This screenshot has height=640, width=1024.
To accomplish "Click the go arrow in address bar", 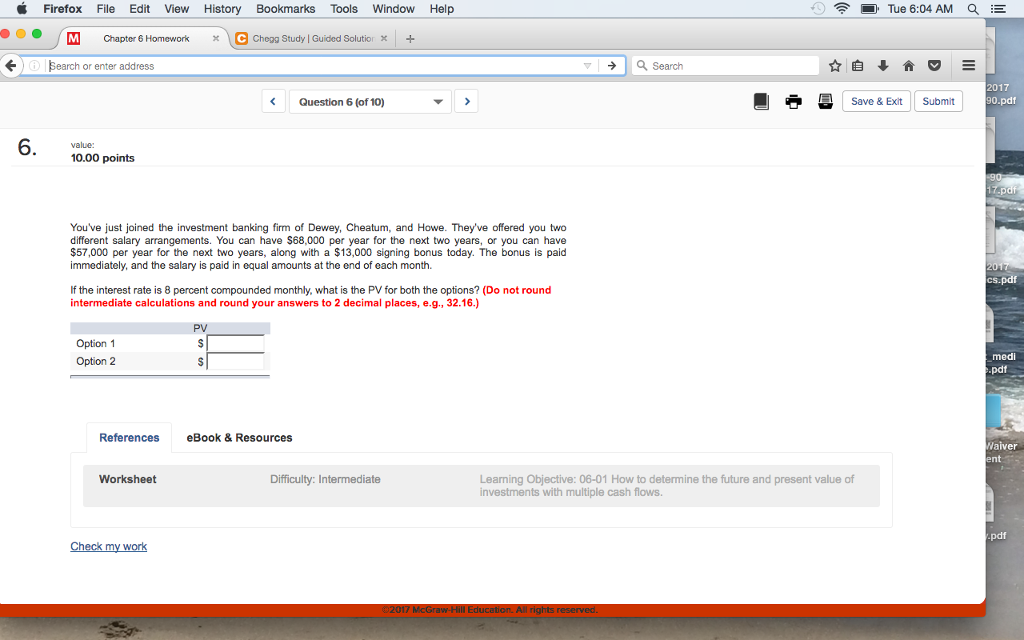I will pyautogui.click(x=612, y=65).
